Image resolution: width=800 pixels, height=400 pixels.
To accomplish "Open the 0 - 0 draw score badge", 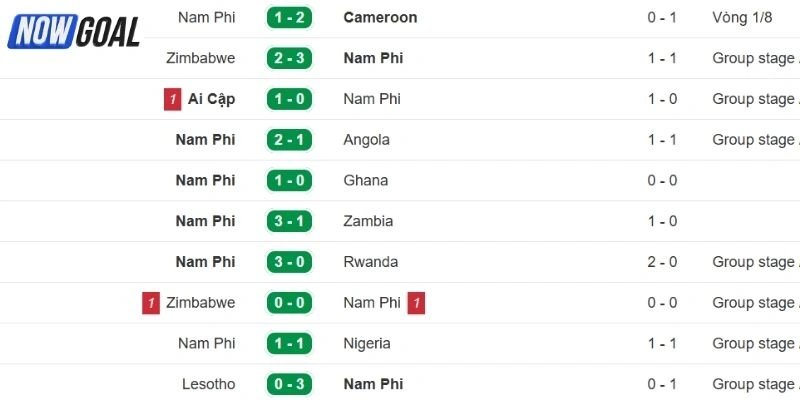I will point(290,303).
